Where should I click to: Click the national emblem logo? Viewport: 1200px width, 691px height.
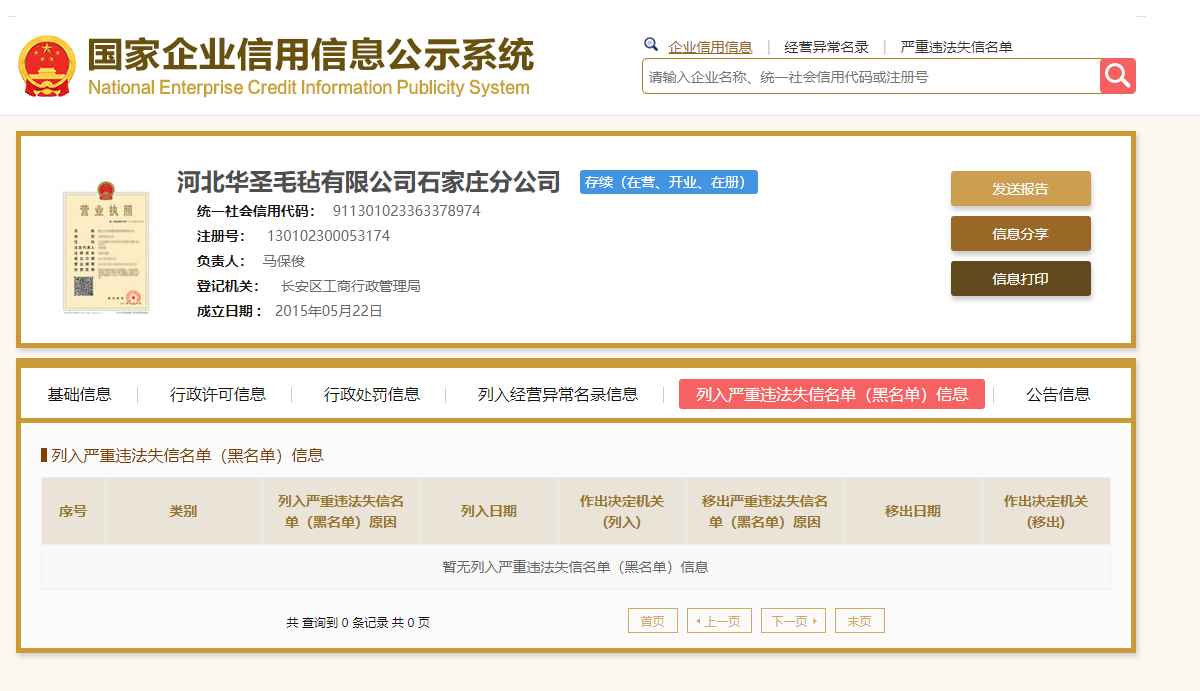coord(46,66)
